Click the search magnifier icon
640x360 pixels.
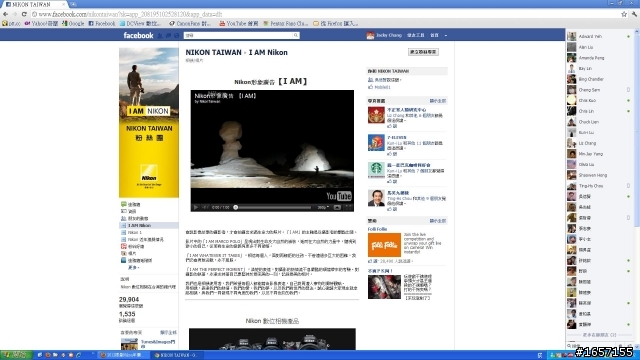(x=296, y=36)
